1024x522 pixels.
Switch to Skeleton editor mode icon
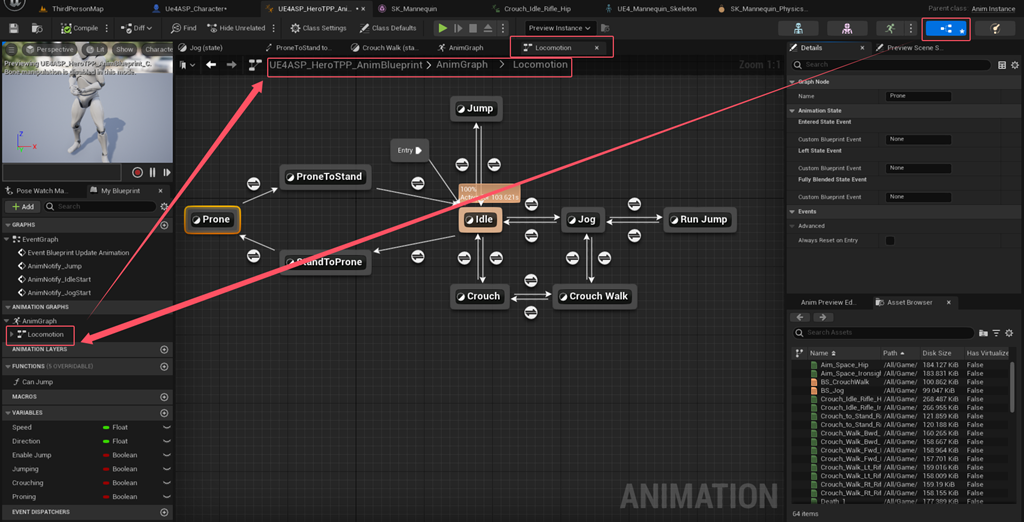click(x=798, y=28)
